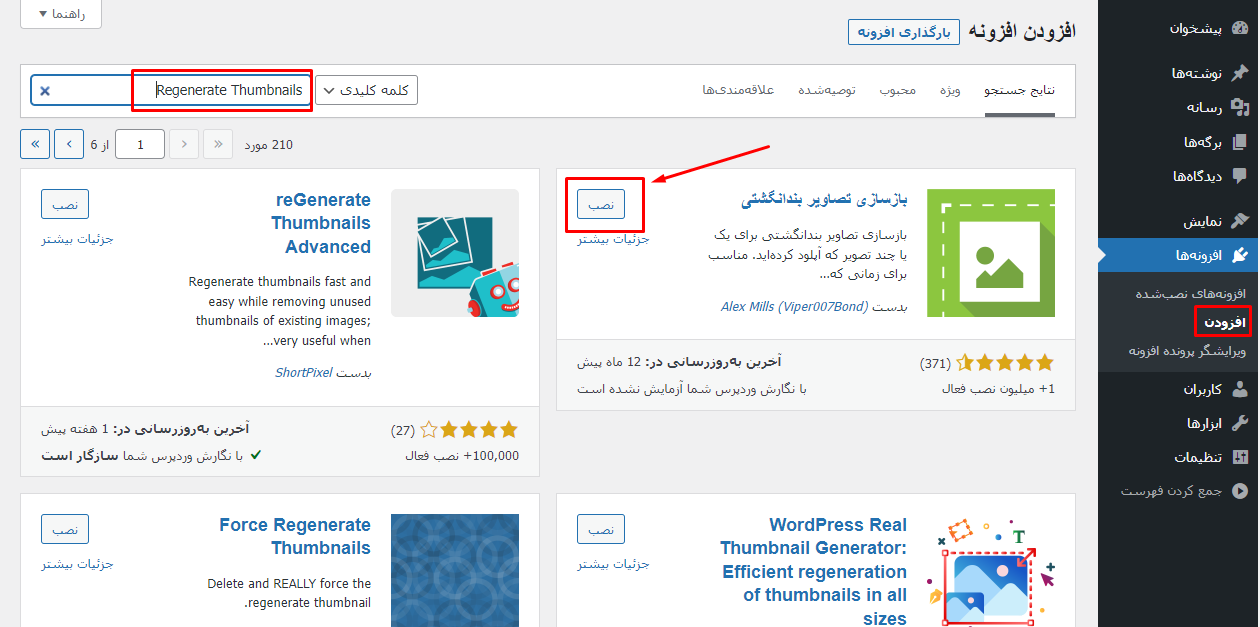Open the ShortPixel author link
Image resolution: width=1260 pixels, height=627 pixels.
pyautogui.click(x=303, y=372)
